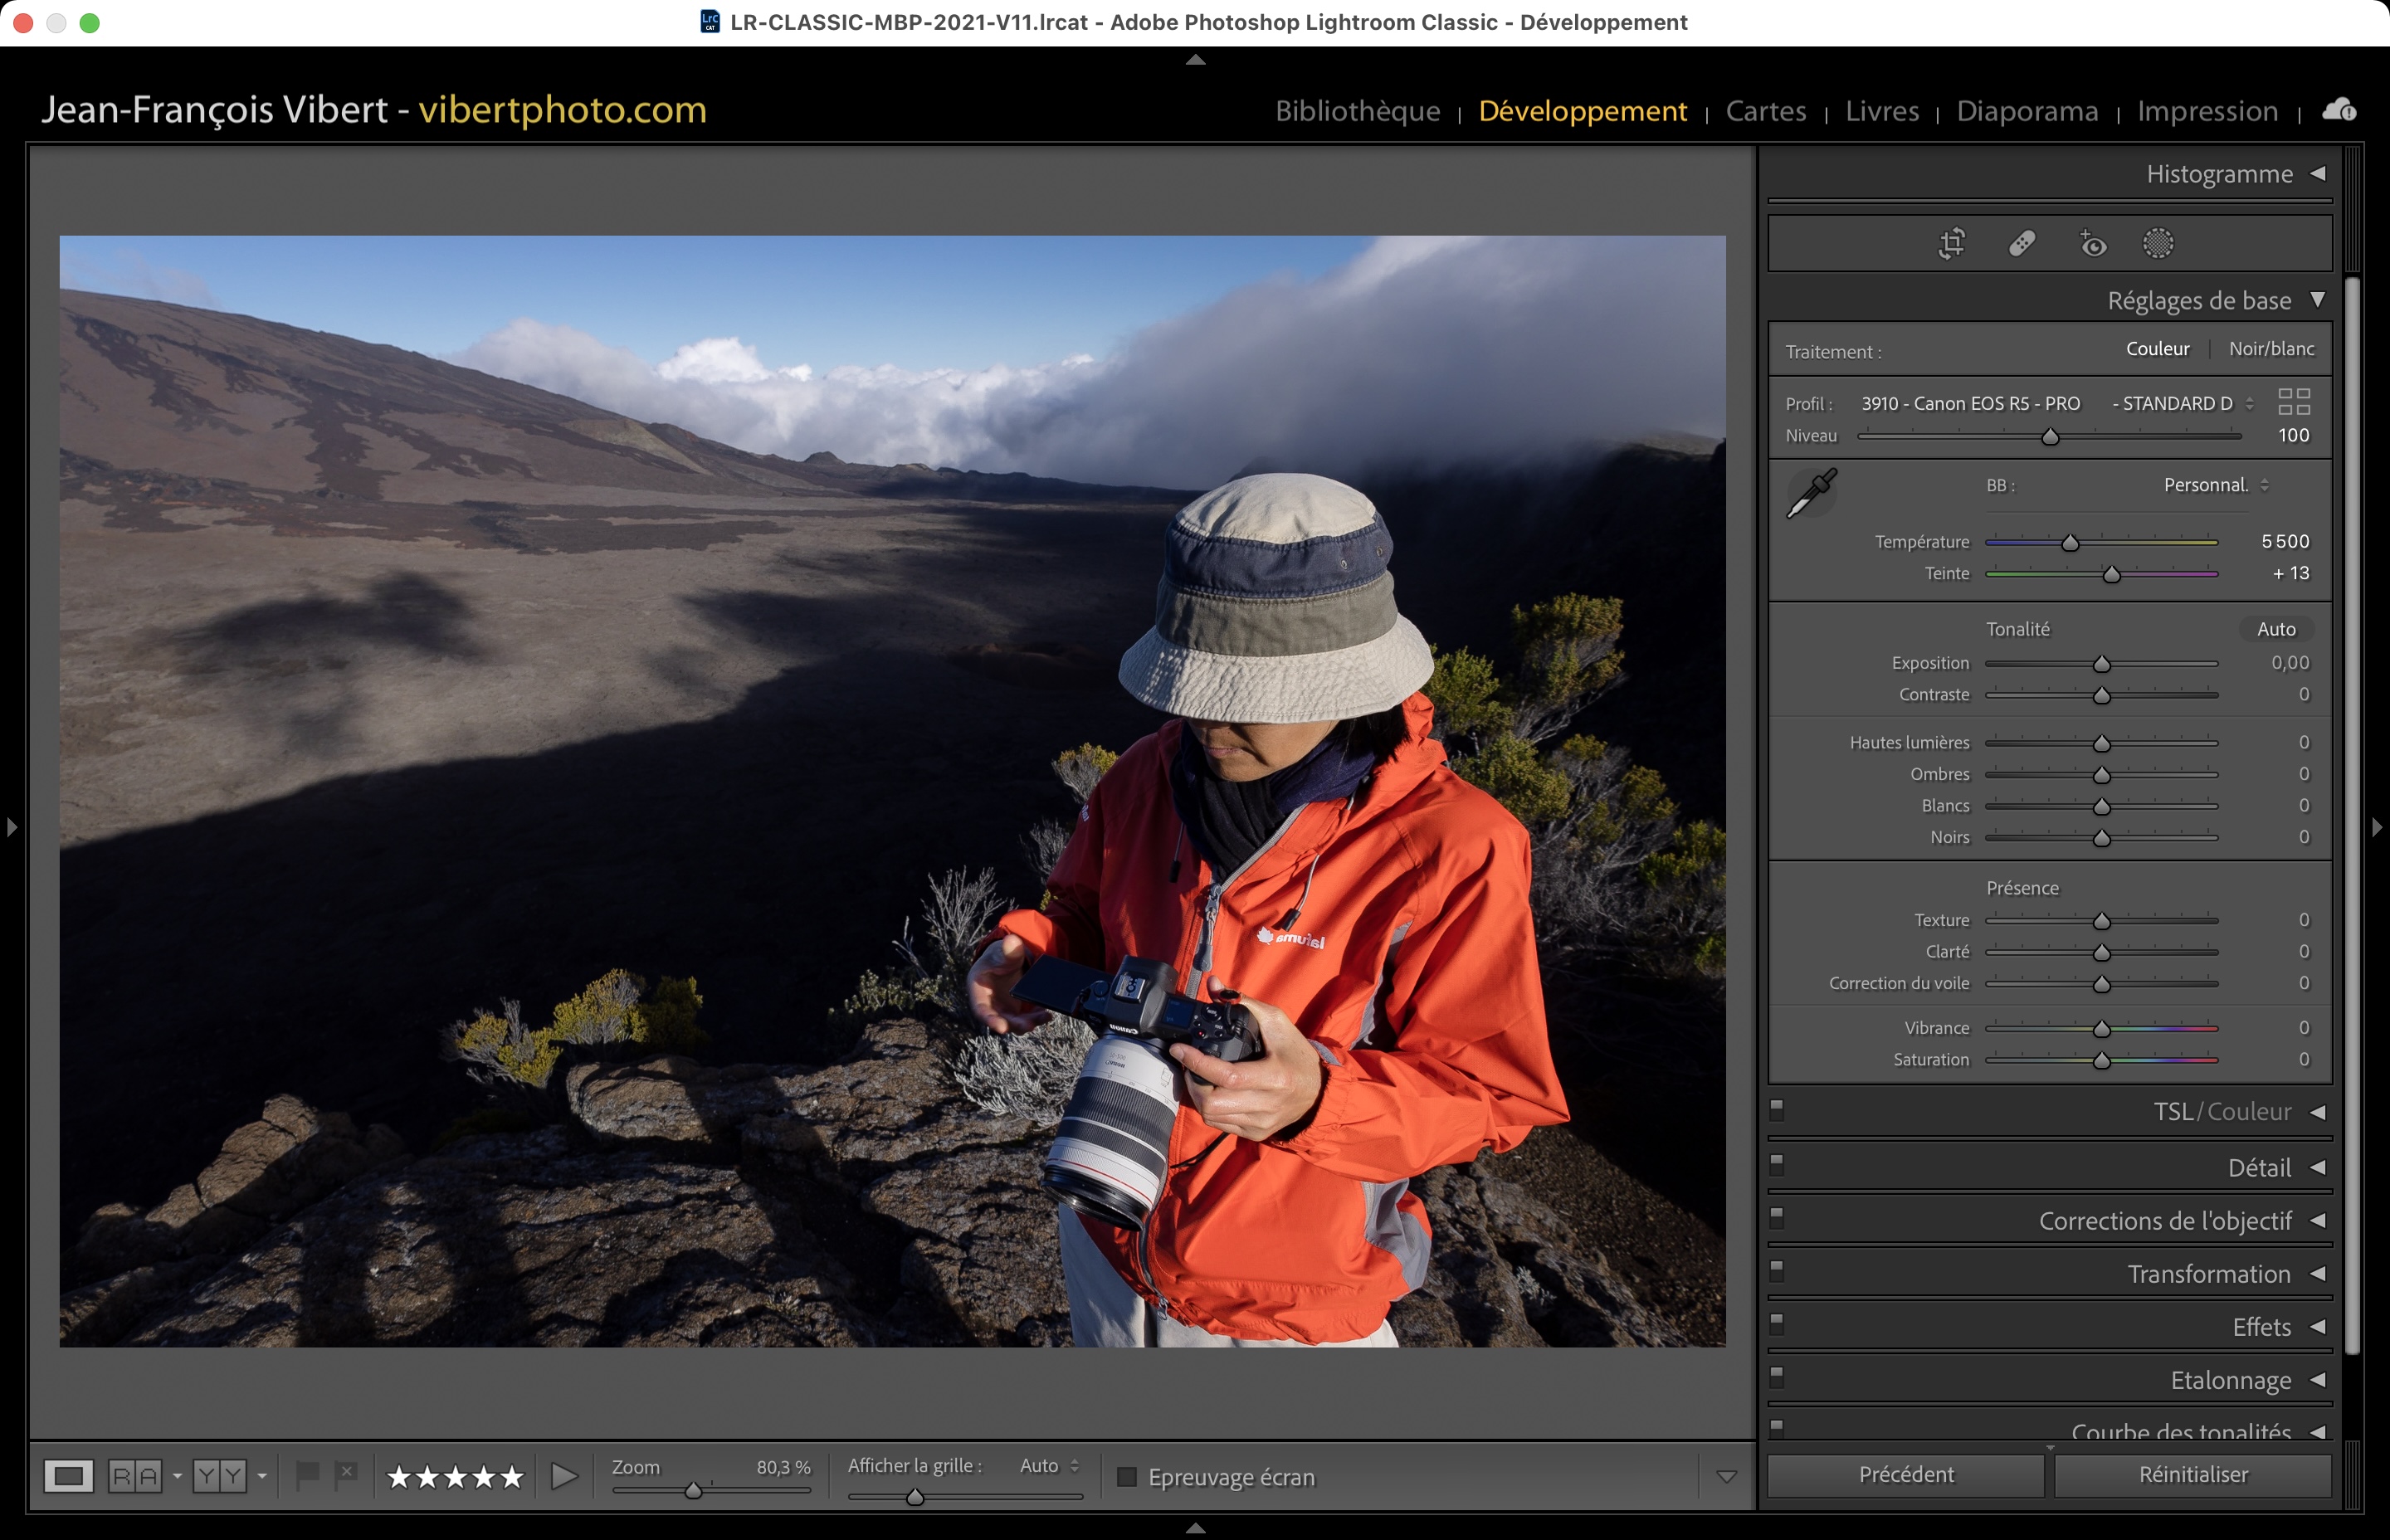Viewport: 2390px width, 1540px height.
Task: Open the Masking tool circle icon
Action: pyautogui.click(x=2158, y=243)
